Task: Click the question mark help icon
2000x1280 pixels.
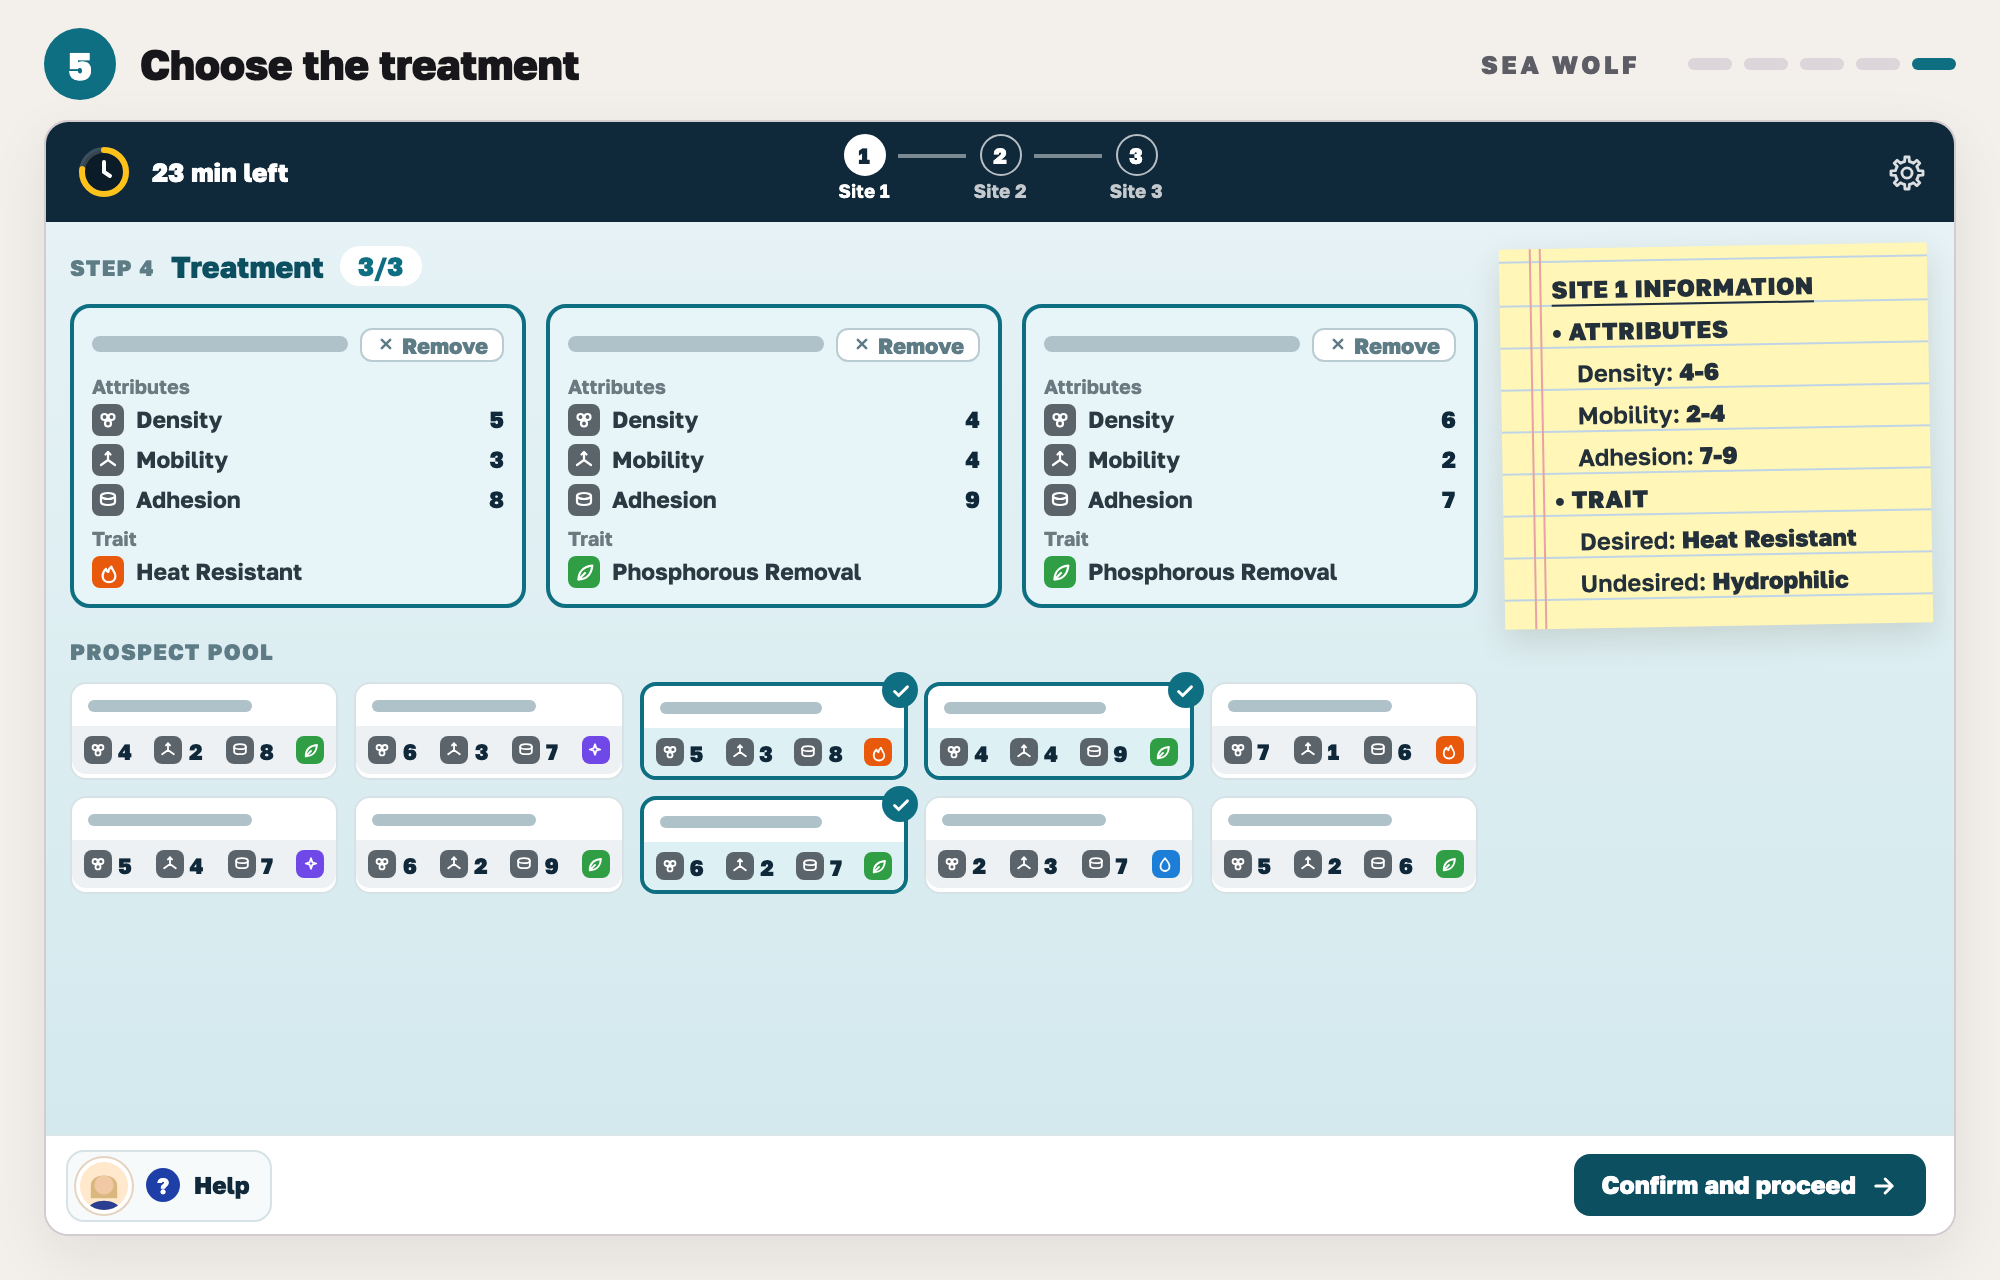Action: click(x=163, y=1185)
